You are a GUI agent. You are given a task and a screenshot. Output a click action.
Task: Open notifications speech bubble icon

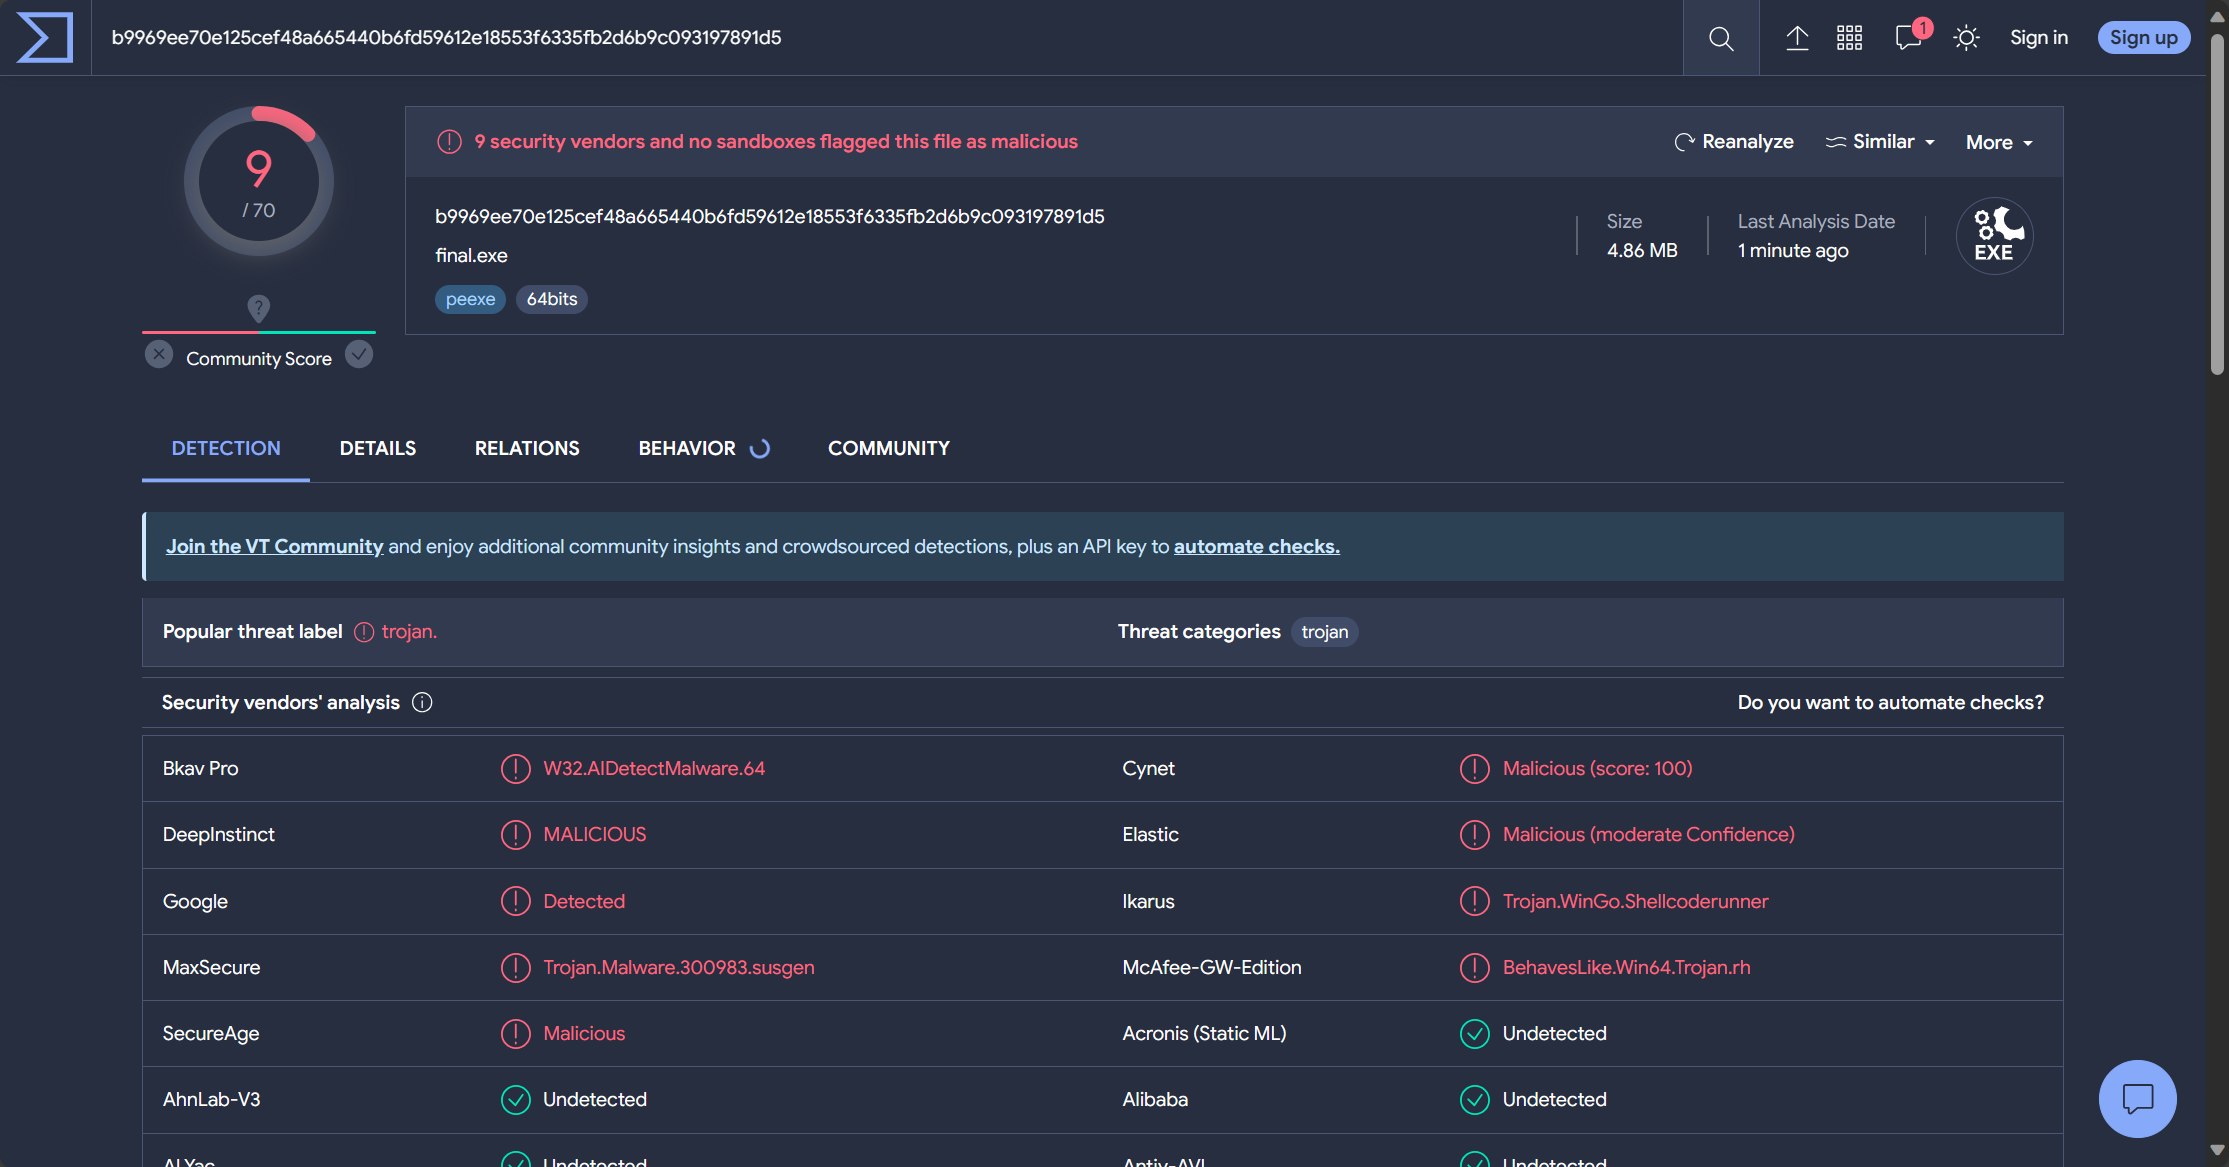click(1909, 38)
